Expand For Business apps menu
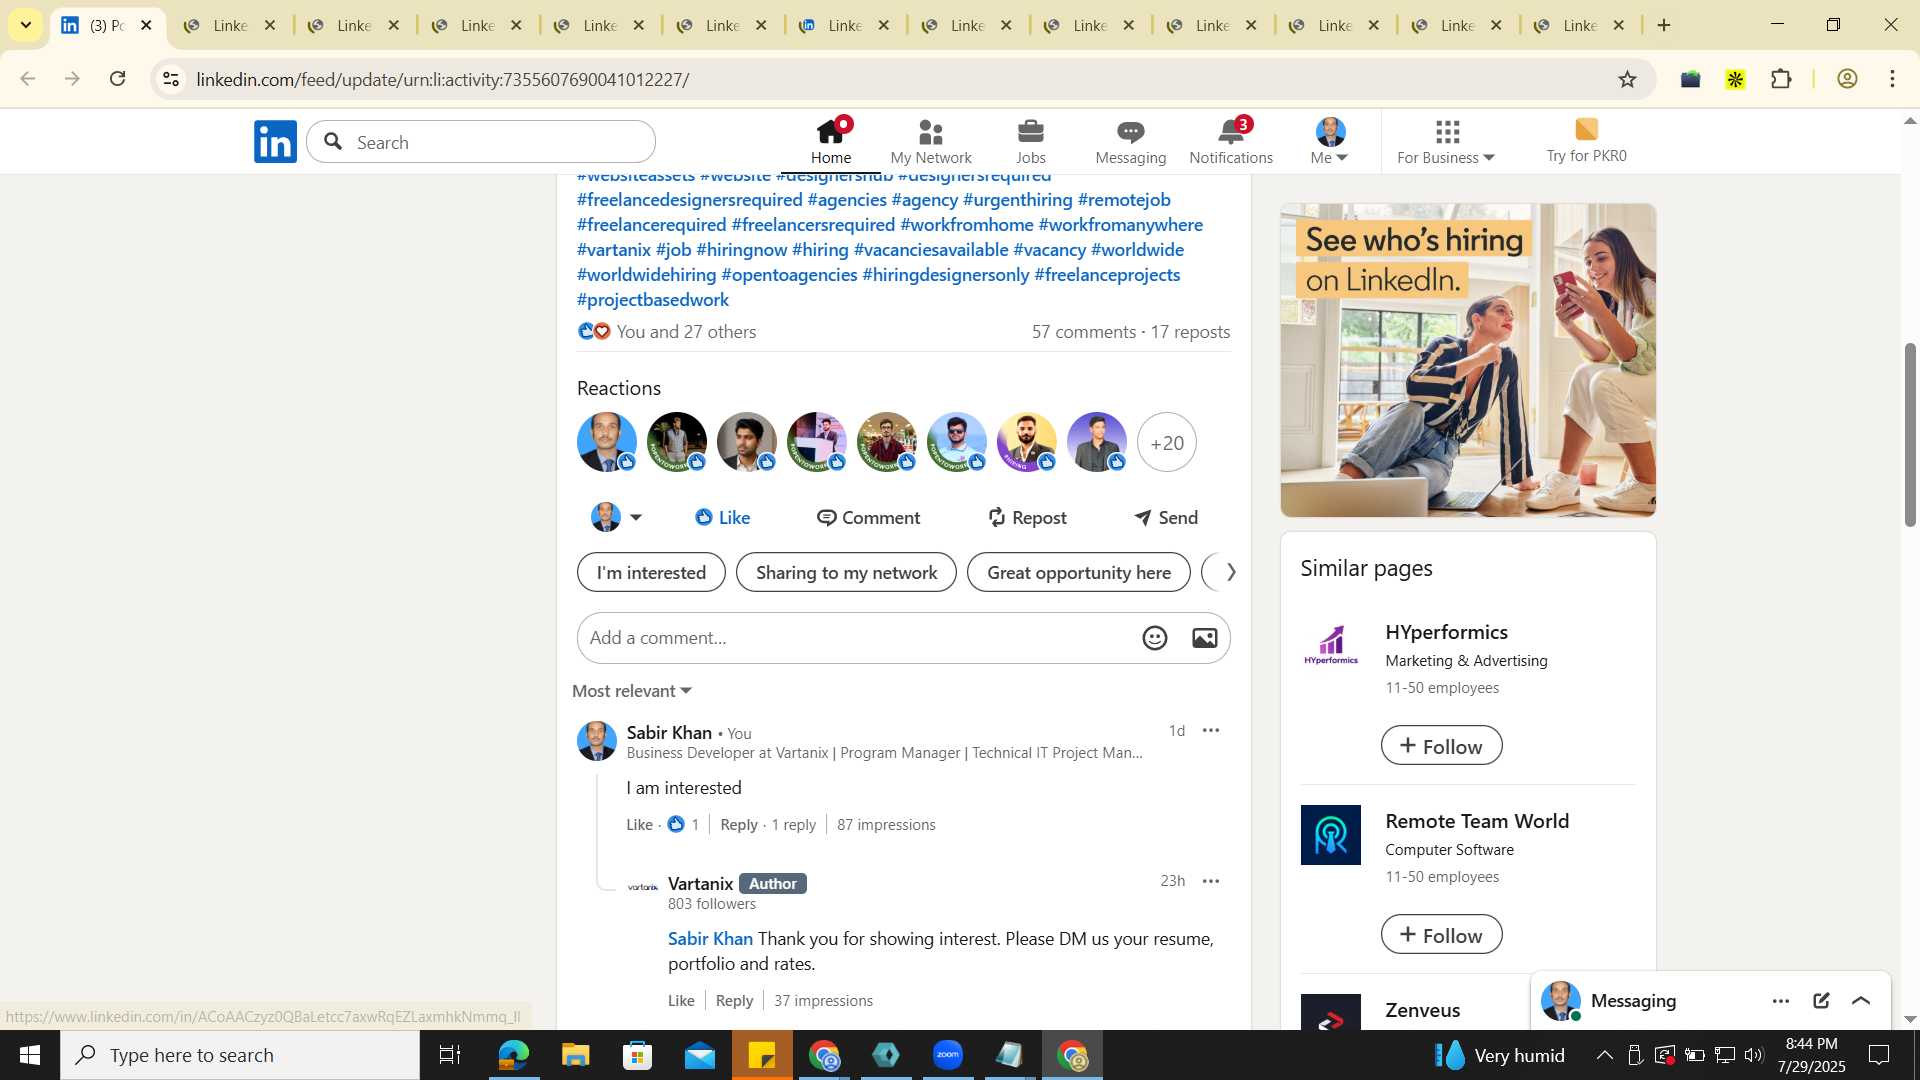The height and width of the screenshot is (1080, 1920). point(1446,141)
